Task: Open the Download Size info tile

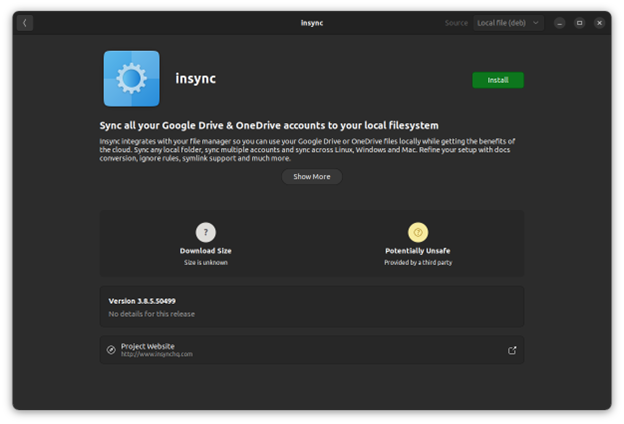Action: (206, 243)
